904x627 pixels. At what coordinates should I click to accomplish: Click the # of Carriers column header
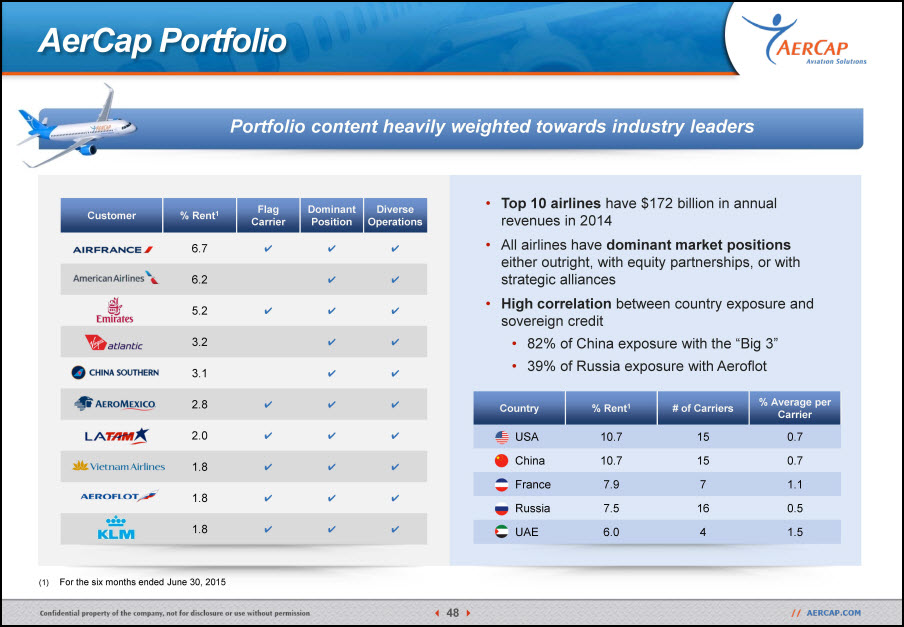703,408
